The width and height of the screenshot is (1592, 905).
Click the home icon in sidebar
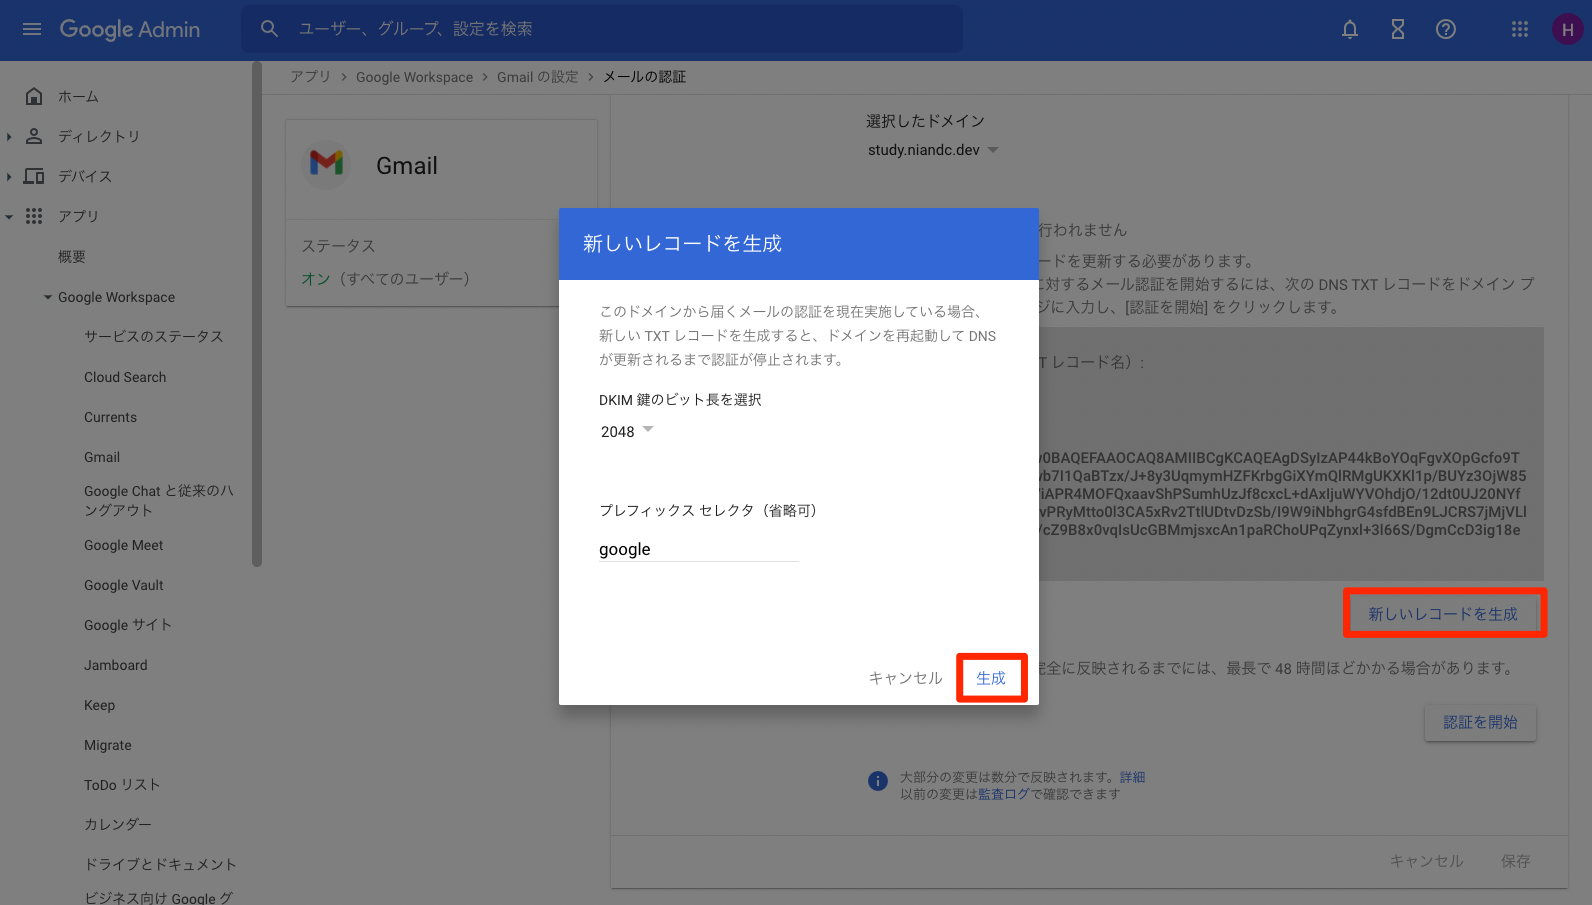[x=34, y=96]
